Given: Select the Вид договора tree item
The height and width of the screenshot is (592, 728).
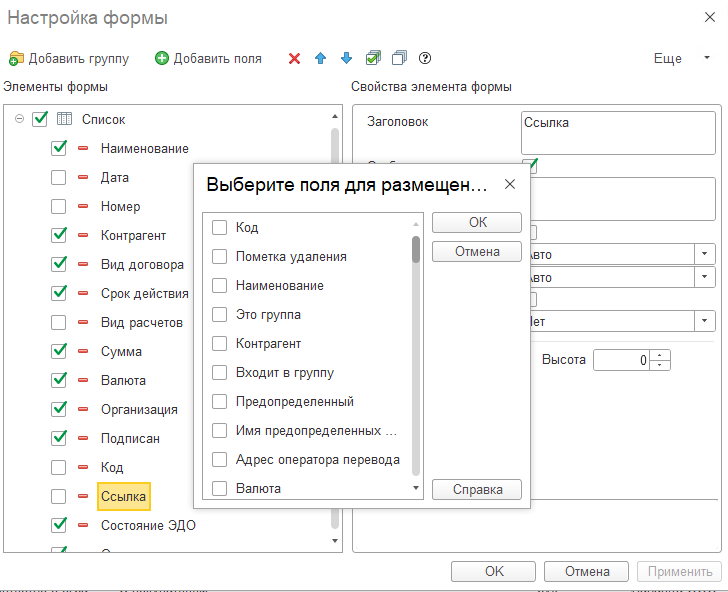Looking at the screenshot, I should [142, 265].
